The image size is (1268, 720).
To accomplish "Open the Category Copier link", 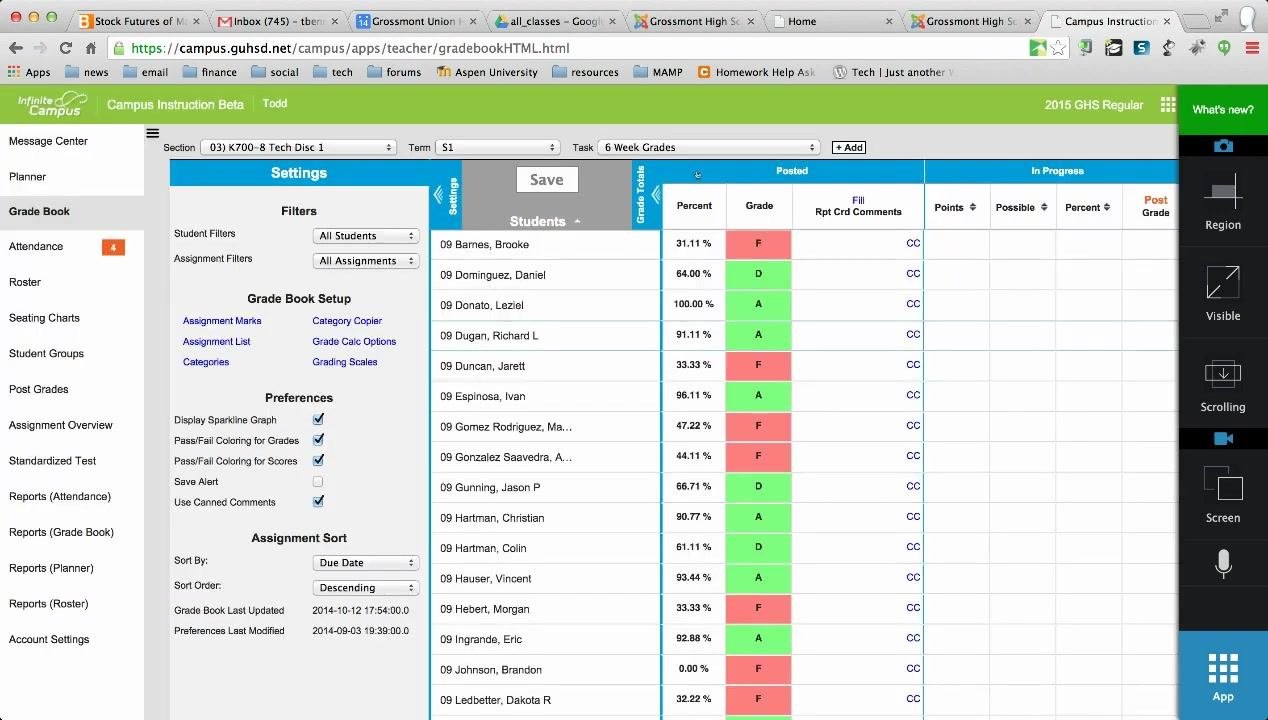I will (347, 321).
